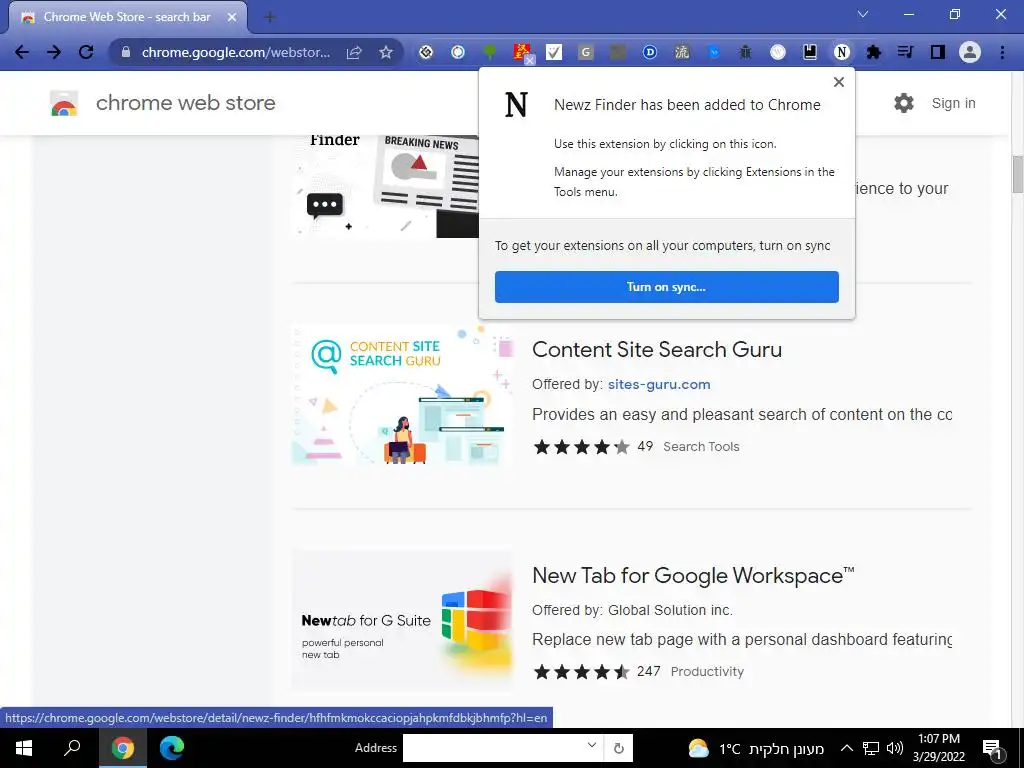Toggle the browser side panel icon
The height and width of the screenshot is (768, 1024).
click(938, 52)
